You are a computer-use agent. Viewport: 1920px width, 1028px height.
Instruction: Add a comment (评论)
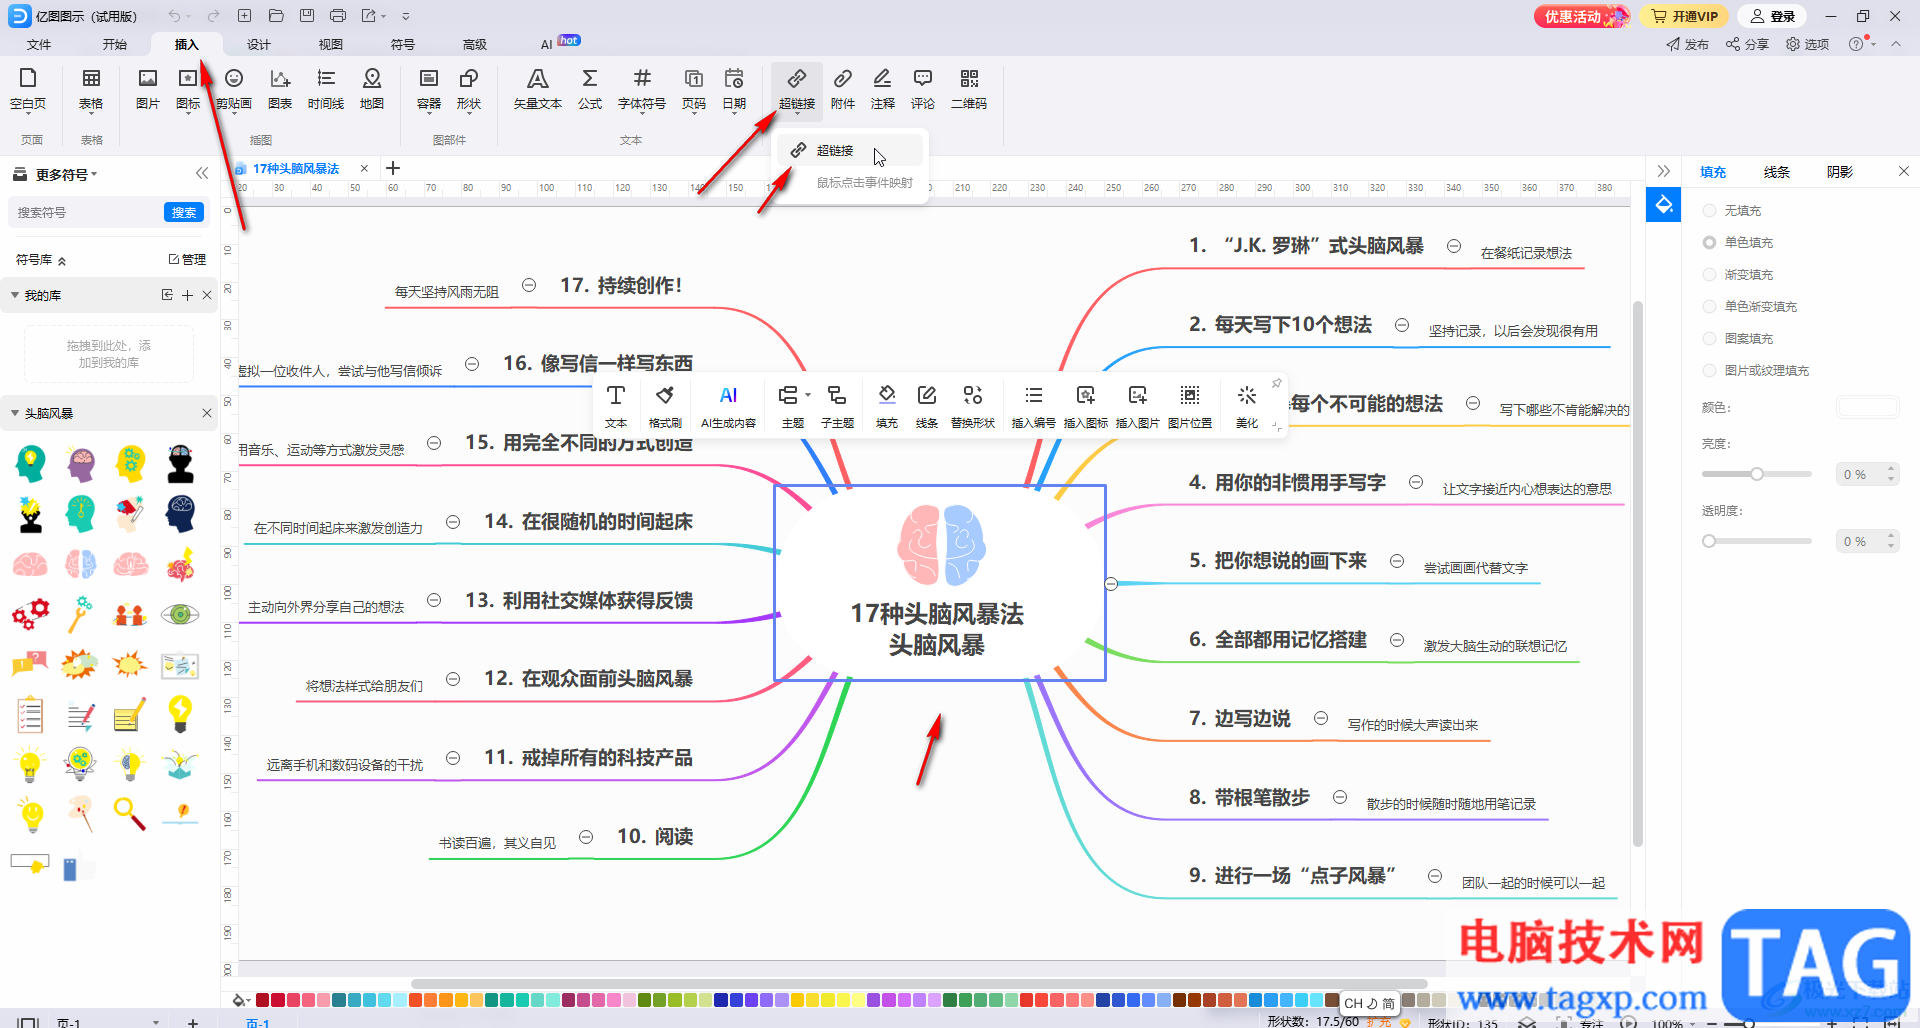(x=923, y=88)
